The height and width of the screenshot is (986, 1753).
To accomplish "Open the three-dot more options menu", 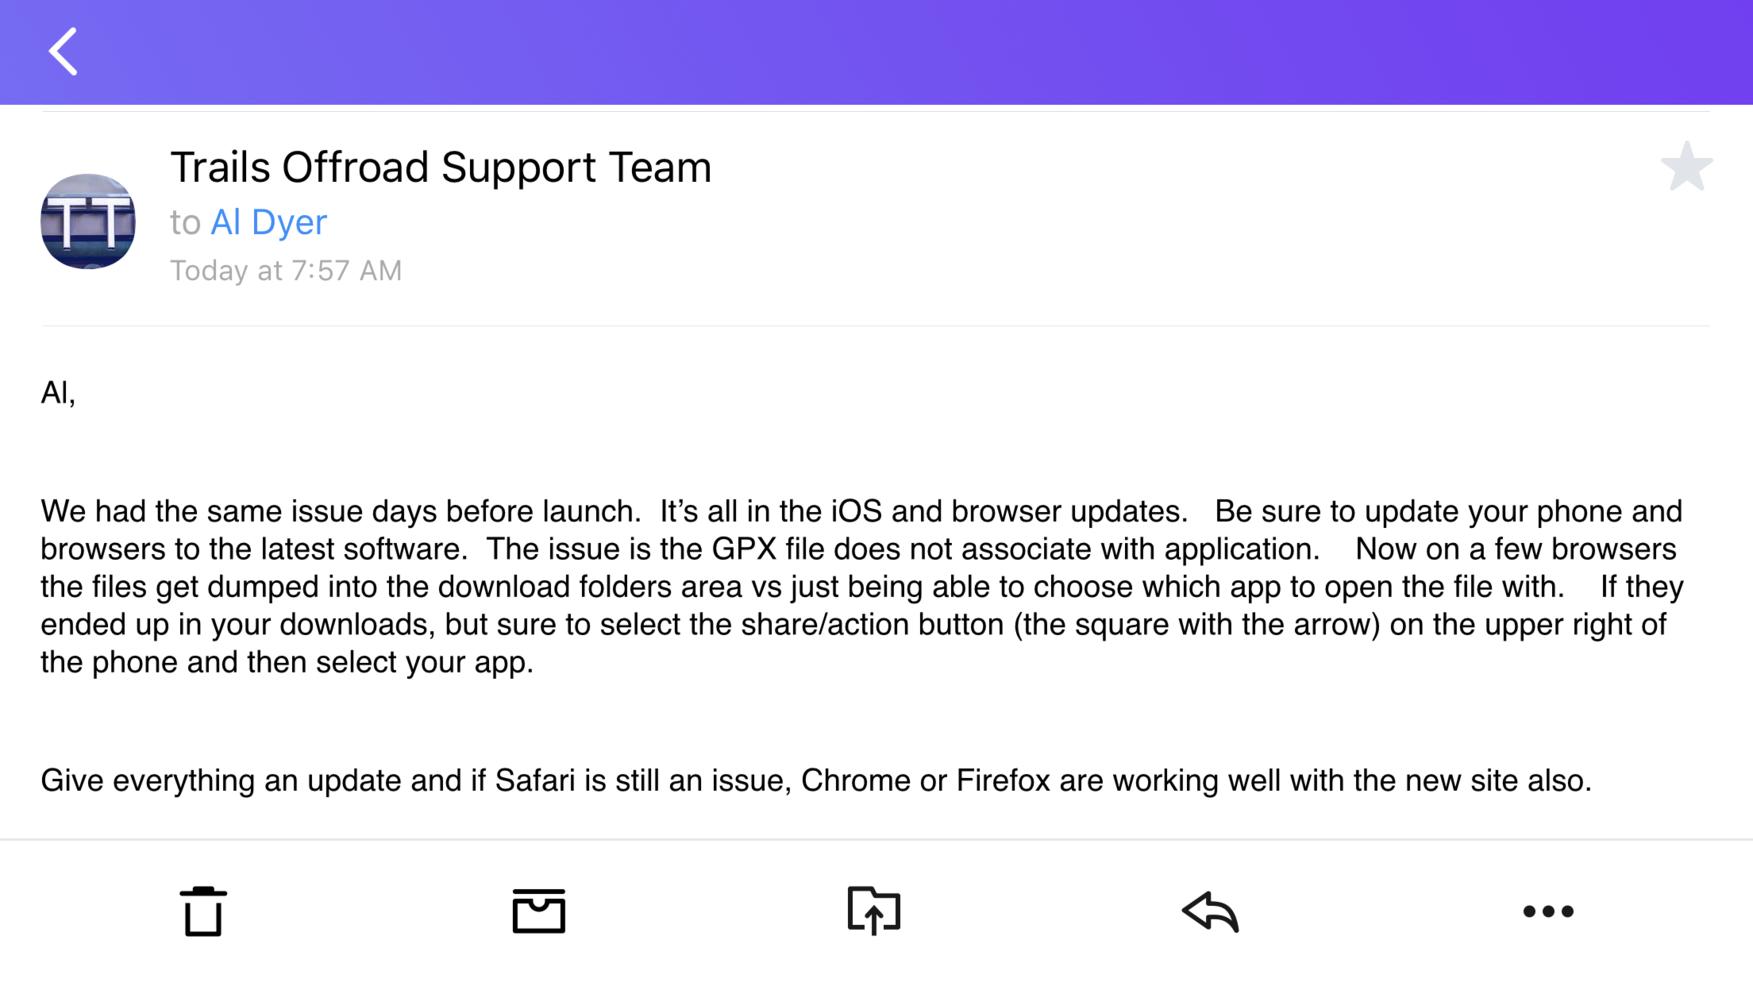I will [1548, 911].
